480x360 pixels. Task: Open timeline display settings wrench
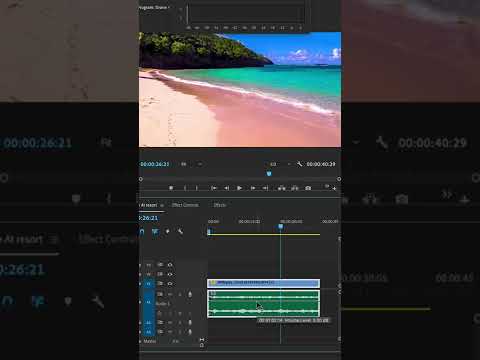[180, 231]
